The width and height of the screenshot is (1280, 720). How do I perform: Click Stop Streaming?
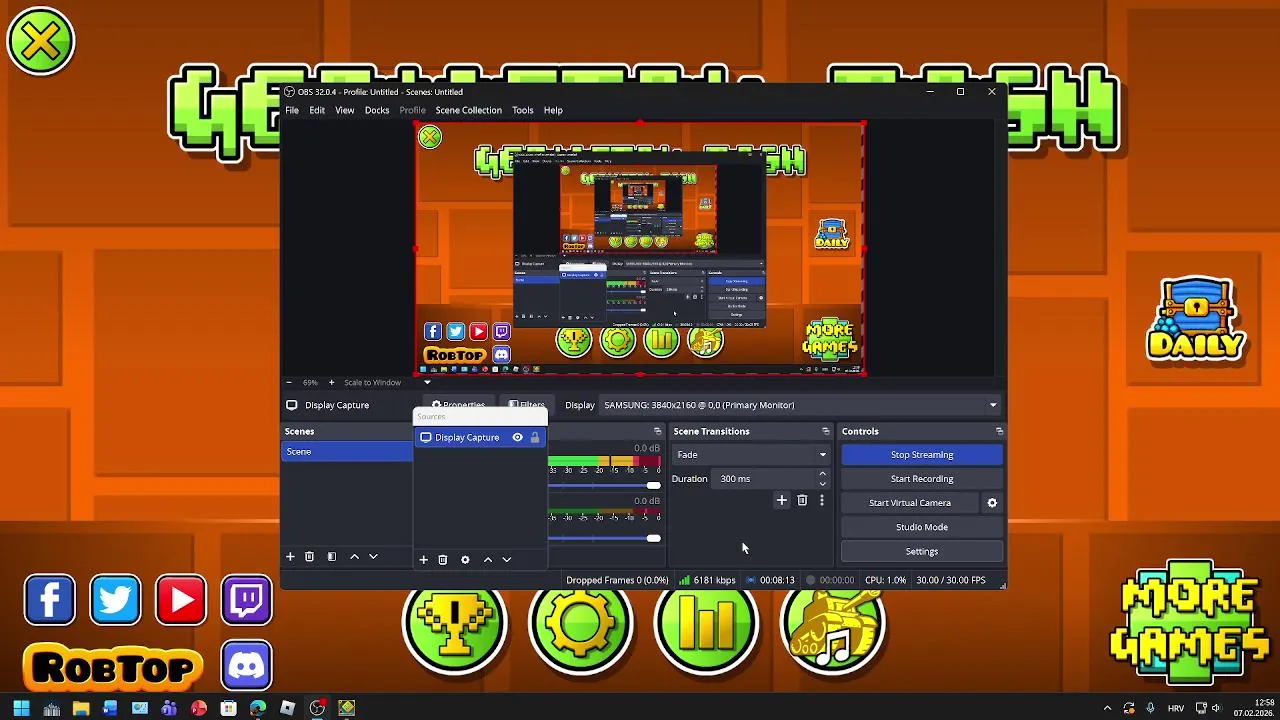point(921,454)
